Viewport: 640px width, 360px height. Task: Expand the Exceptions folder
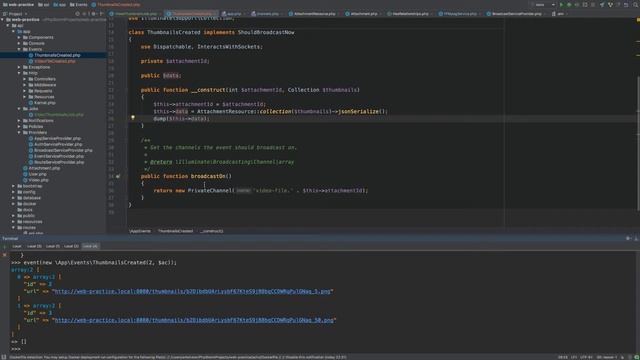point(19,67)
